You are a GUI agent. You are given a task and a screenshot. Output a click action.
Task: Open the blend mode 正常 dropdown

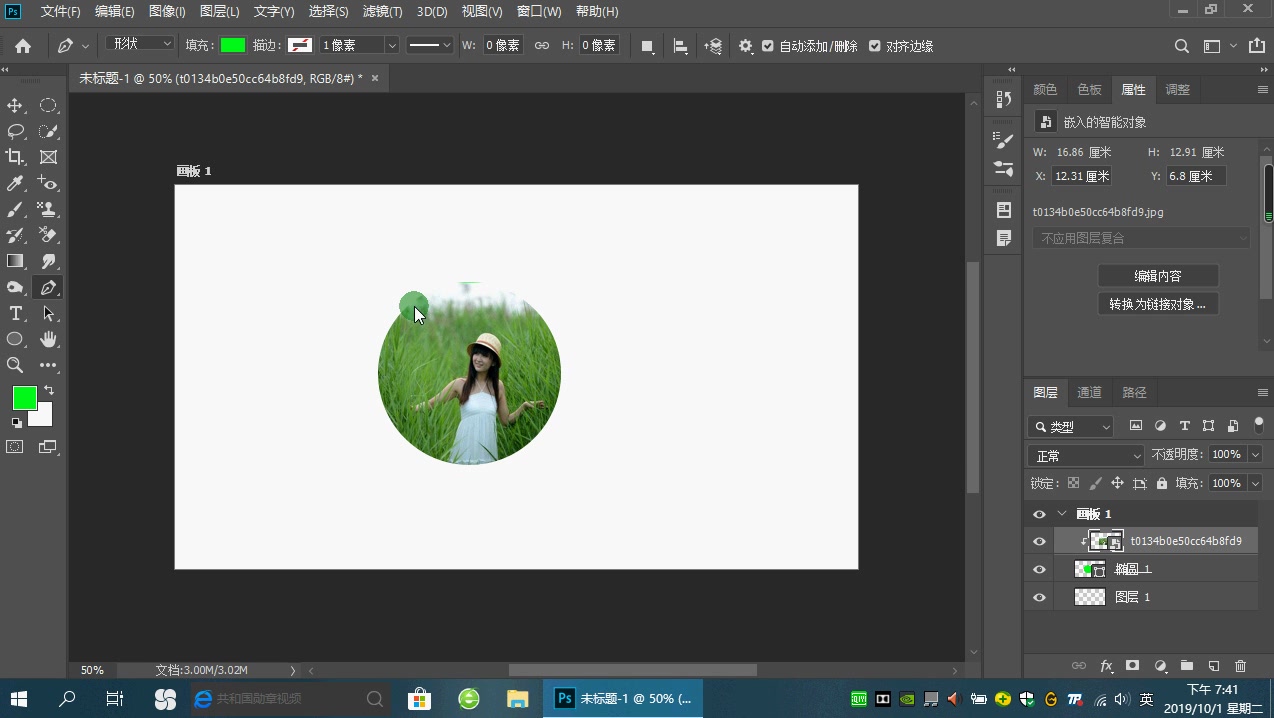pos(1086,456)
